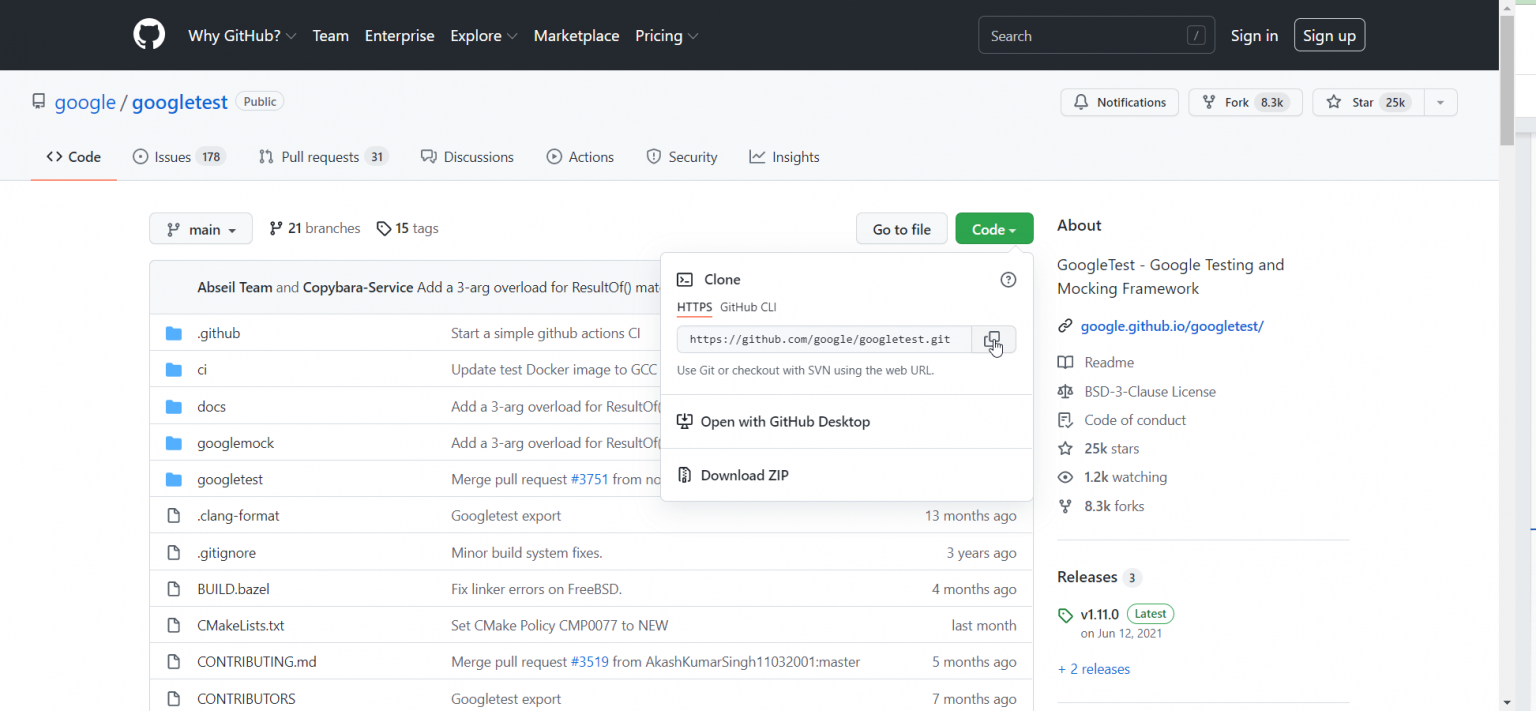The image size is (1536, 711).
Task: Open the star list dropdown arrow
Action: pos(1440,102)
